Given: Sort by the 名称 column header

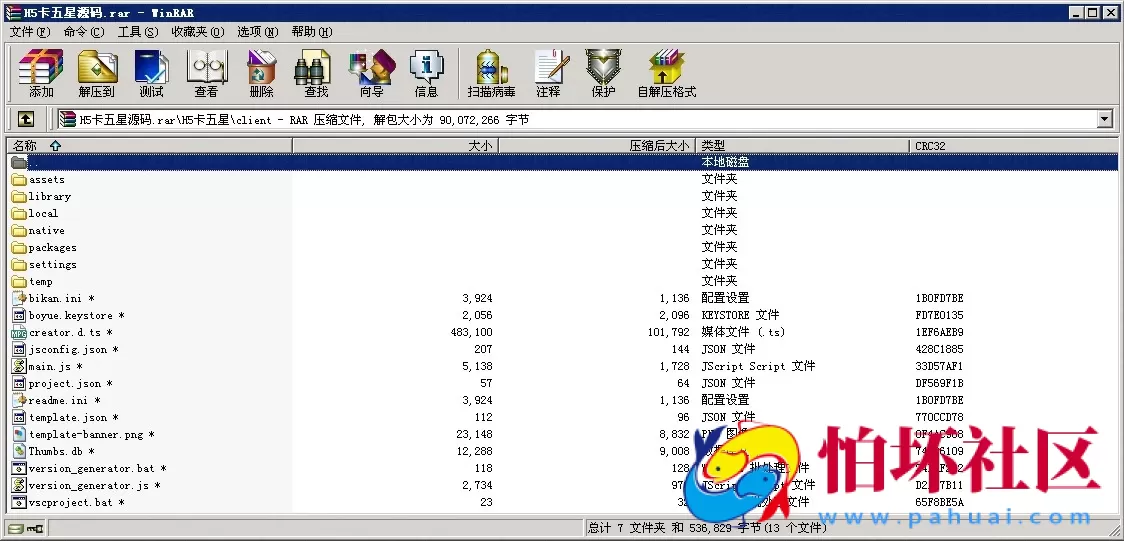Looking at the screenshot, I should (150, 145).
